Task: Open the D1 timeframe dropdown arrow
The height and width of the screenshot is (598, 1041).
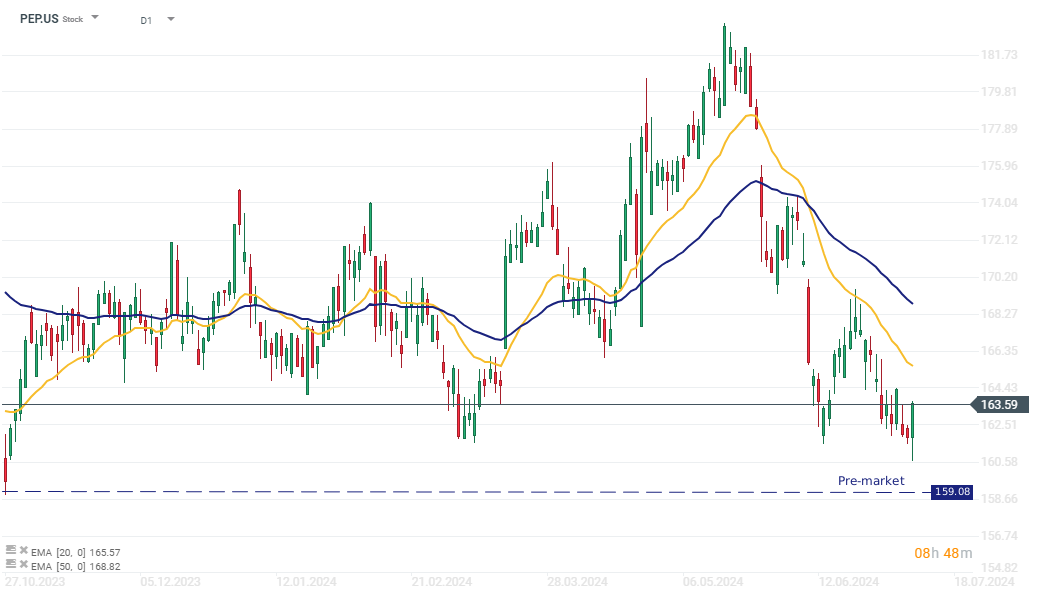Action: [171, 19]
